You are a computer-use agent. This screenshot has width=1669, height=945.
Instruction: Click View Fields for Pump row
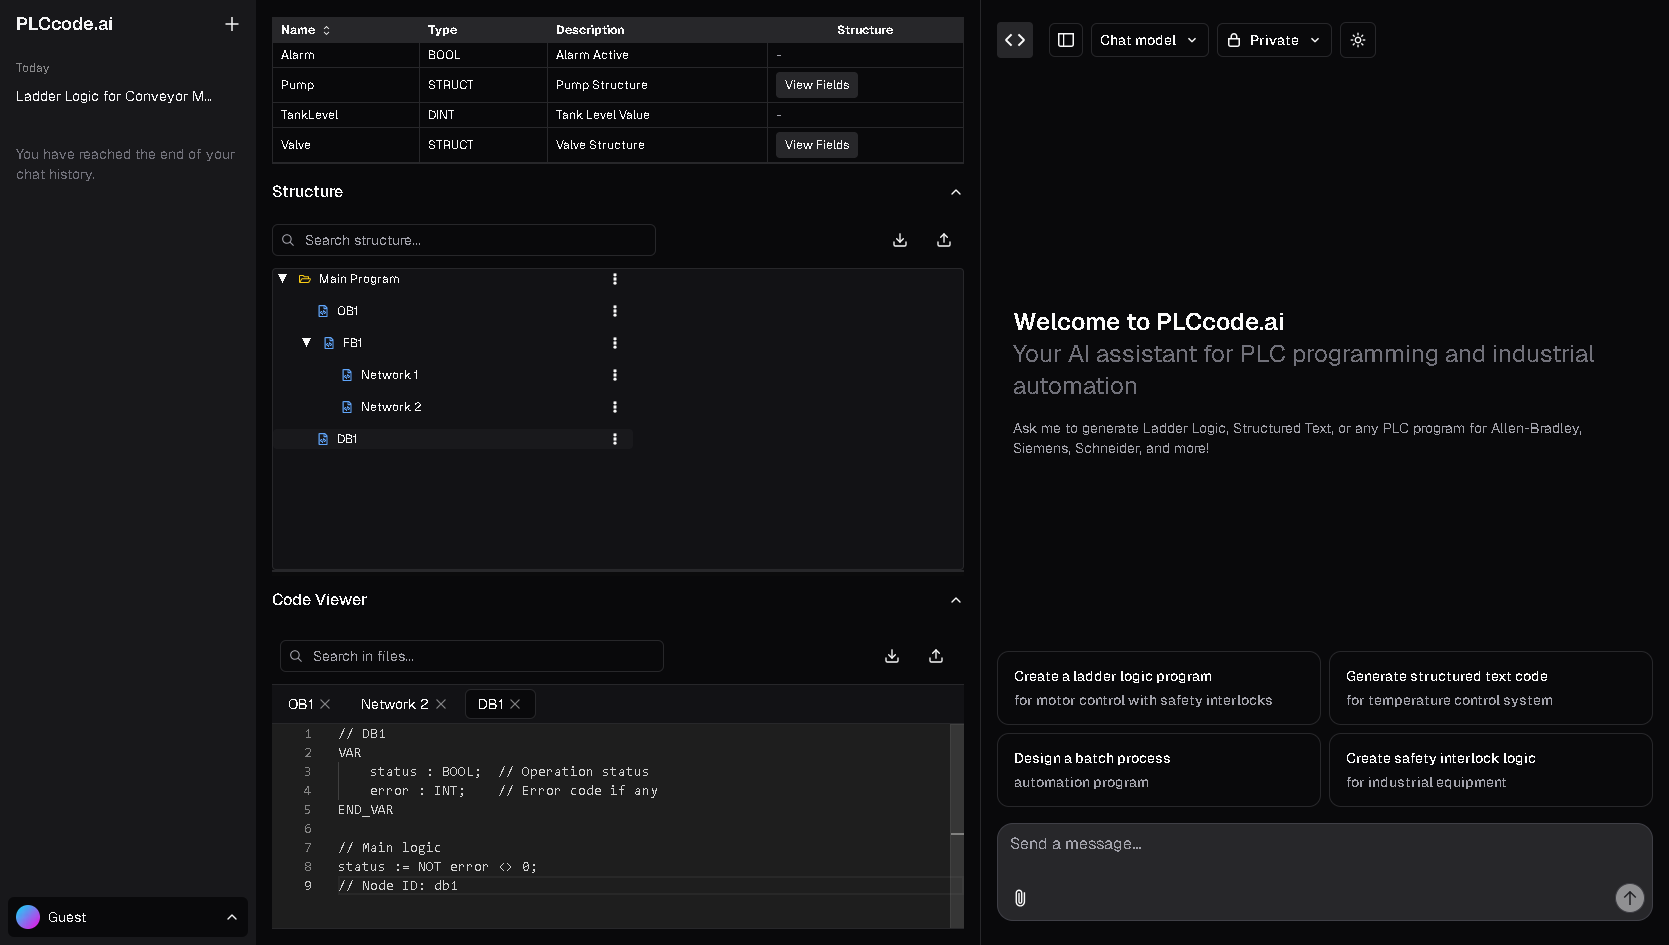click(816, 85)
